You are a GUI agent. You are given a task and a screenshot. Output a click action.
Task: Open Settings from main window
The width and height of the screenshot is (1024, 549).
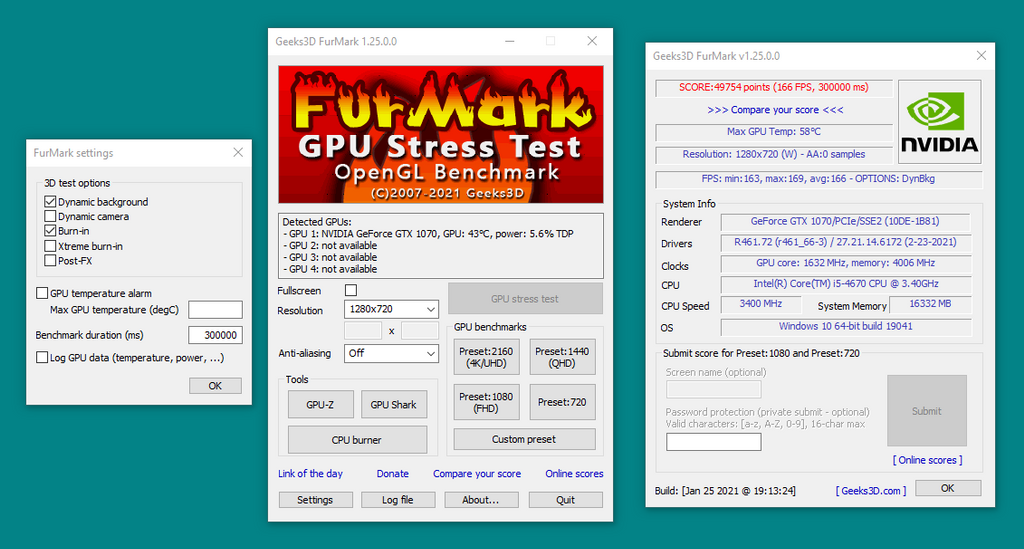(315, 500)
